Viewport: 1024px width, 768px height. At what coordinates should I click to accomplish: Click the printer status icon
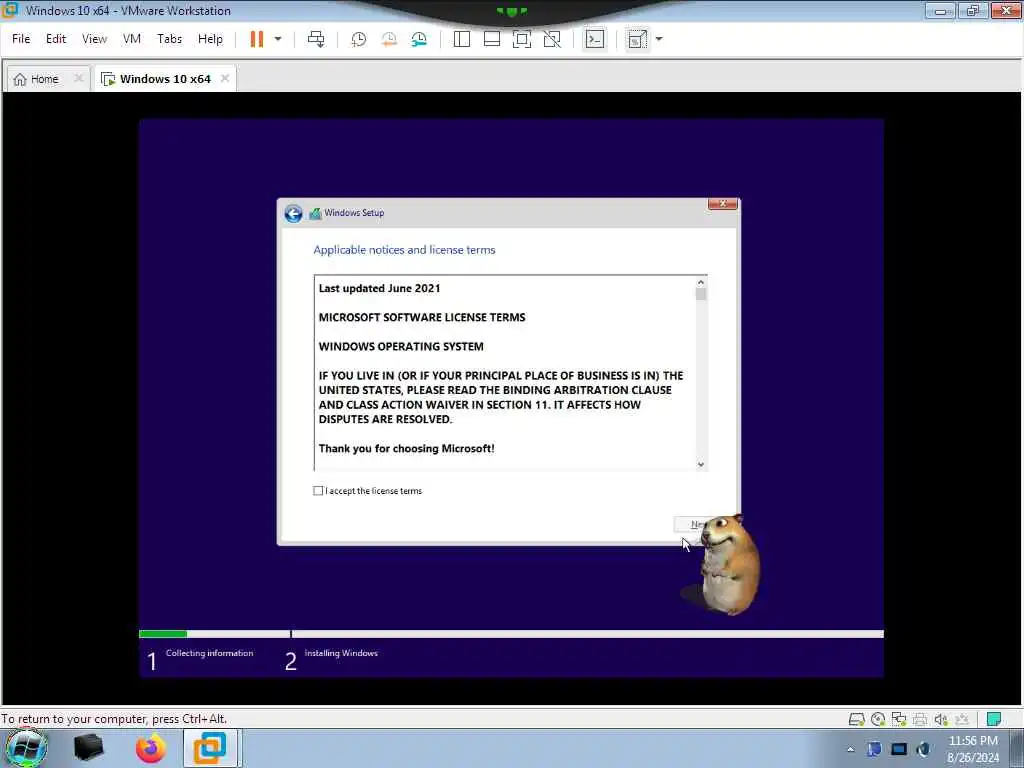tap(920, 719)
